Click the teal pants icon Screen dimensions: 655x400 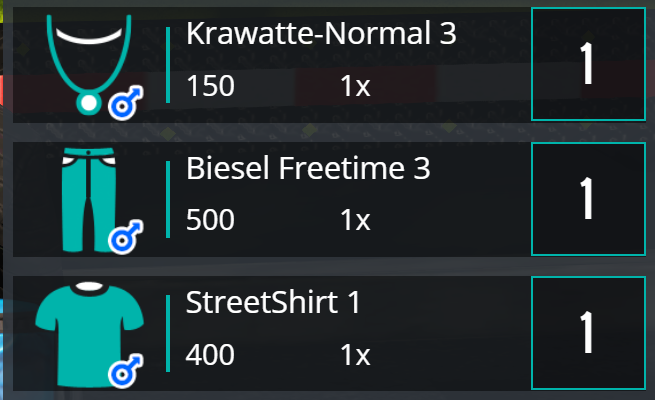point(89,200)
